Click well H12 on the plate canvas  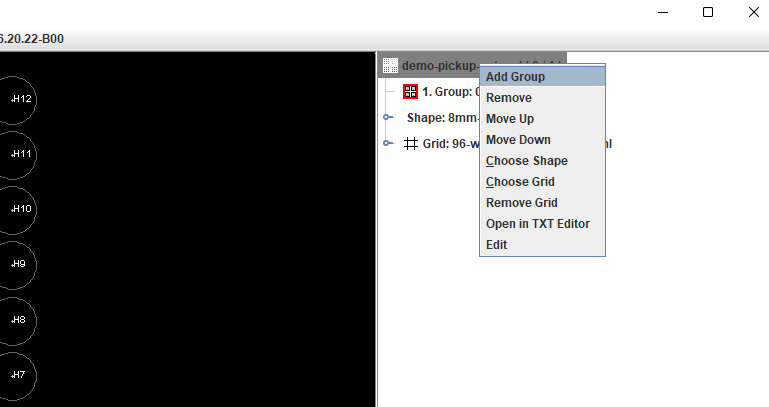16,99
